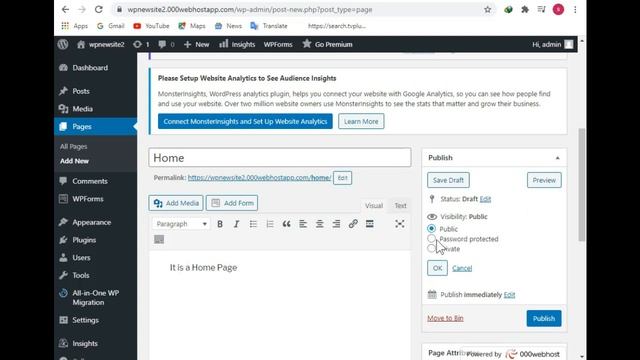Select Private visibility option
This screenshot has height=360, width=640.
click(431, 248)
